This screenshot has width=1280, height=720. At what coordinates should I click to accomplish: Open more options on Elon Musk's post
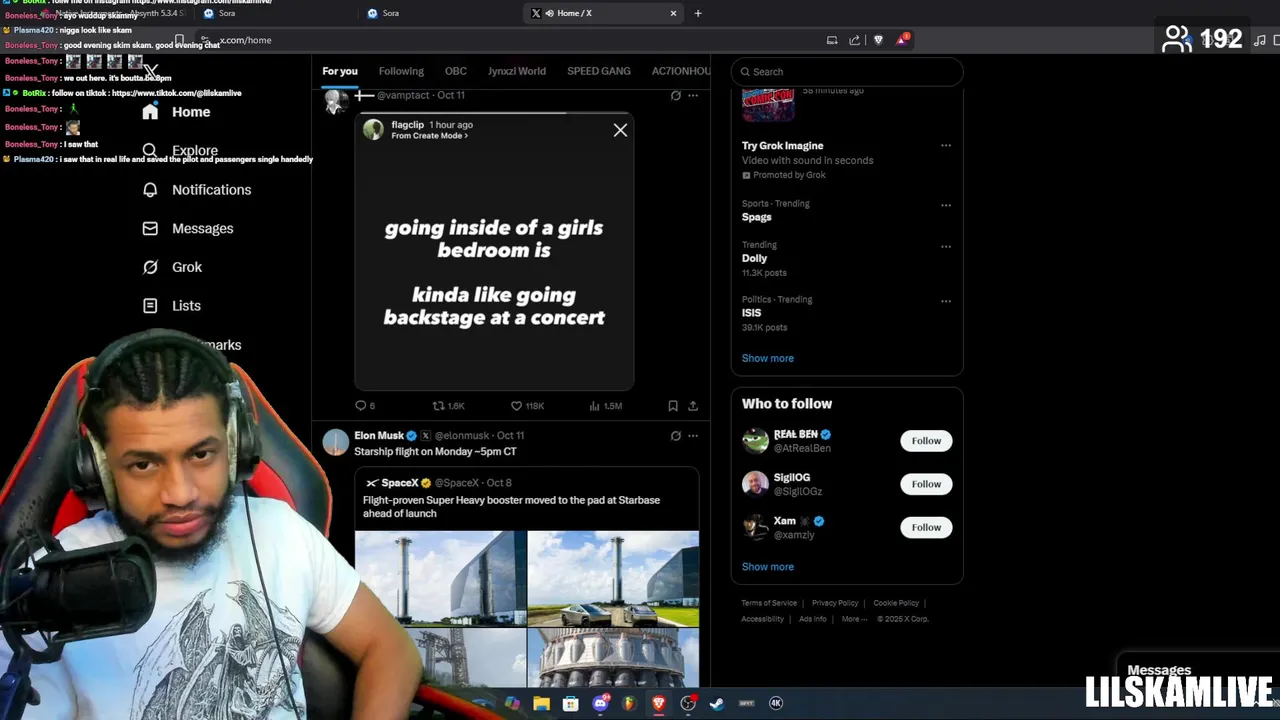pos(693,436)
